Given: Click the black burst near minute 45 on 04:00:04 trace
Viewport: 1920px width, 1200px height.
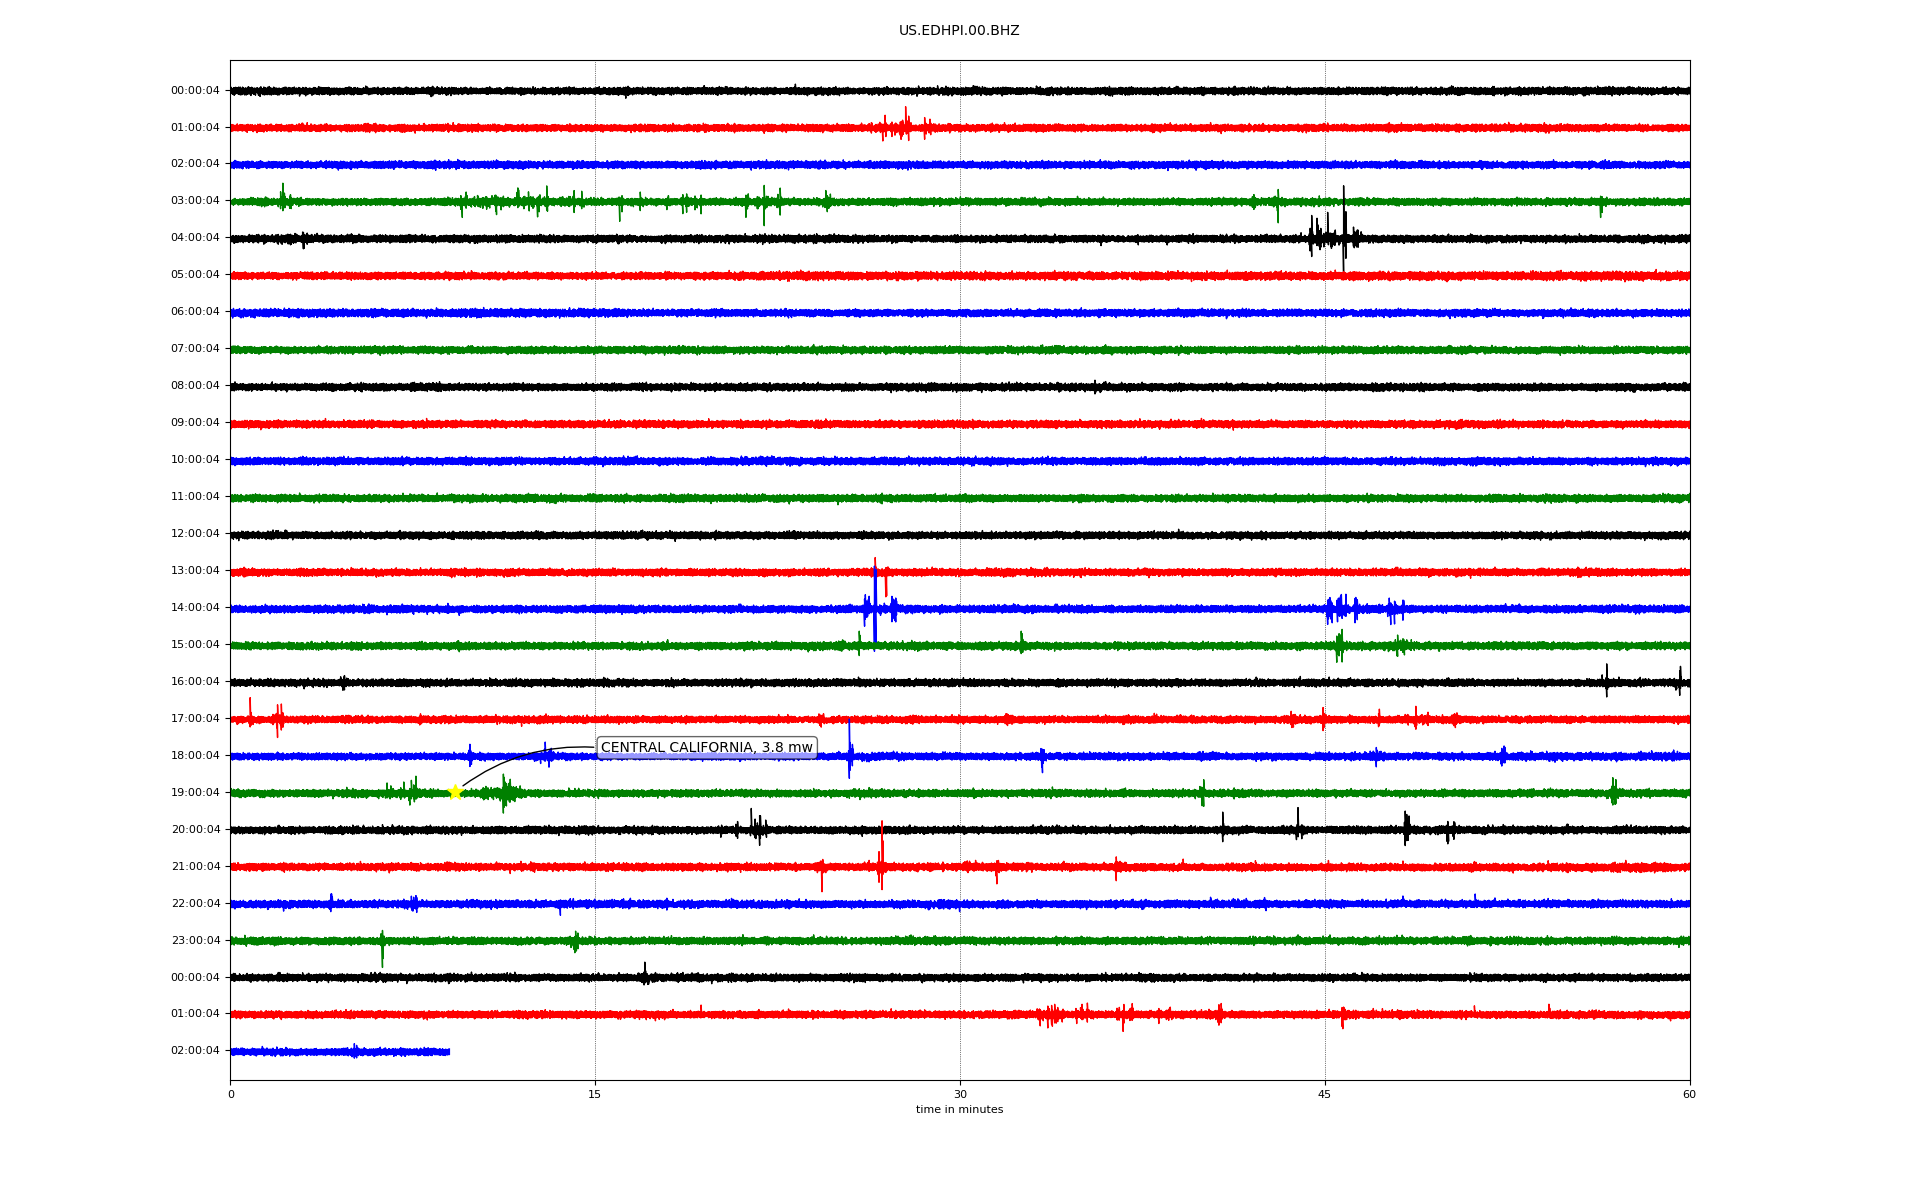Looking at the screenshot, I should pos(1335,230).
